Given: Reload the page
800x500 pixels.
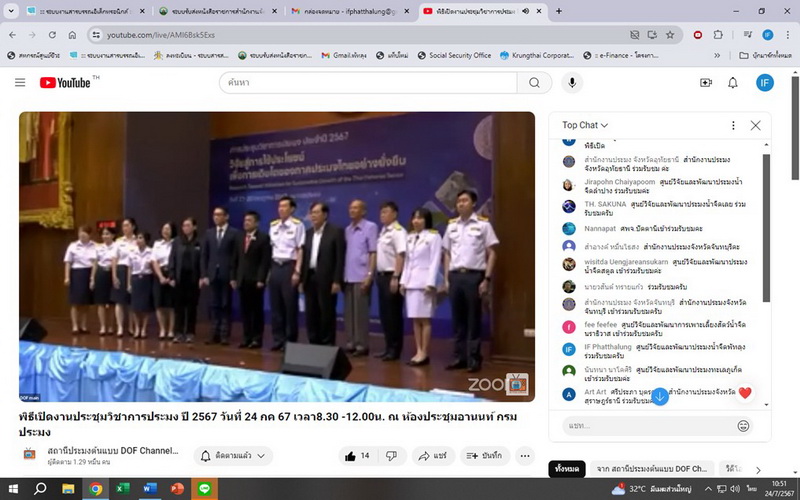Looking at the screenshot, I should click(52, 35).
